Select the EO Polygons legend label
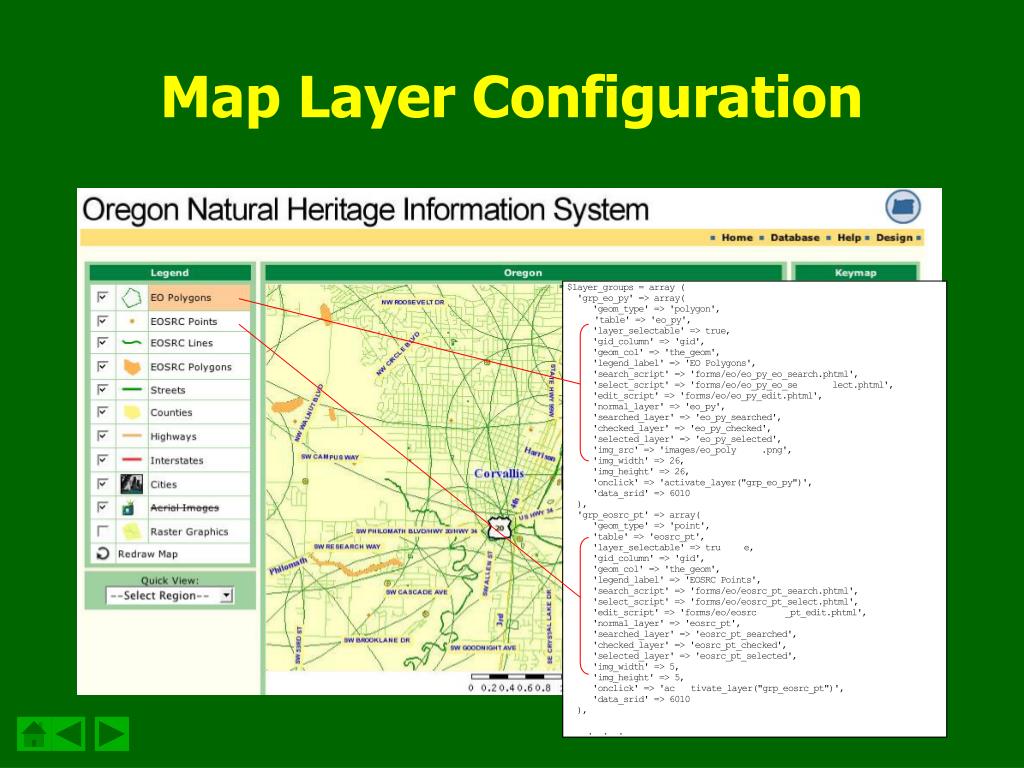The width and height of the screenshot is (1024, 768). 181,298
